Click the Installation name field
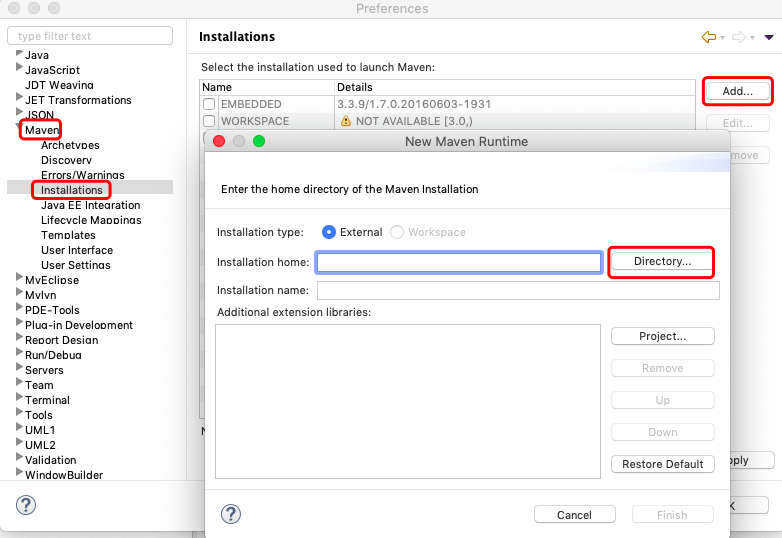Image resolution: width=782 pixels, height=538 pixels. (518, 290)
